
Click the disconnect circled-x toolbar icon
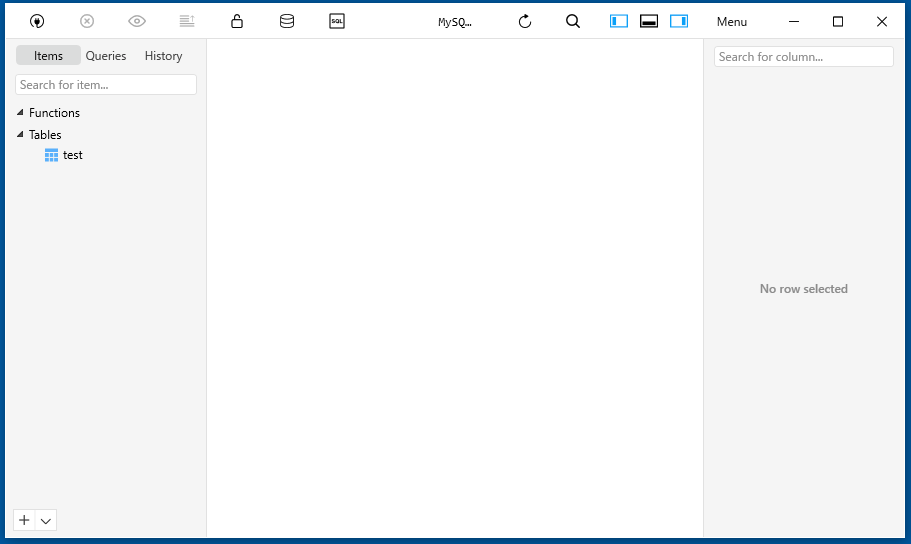(x=87, y=22)
